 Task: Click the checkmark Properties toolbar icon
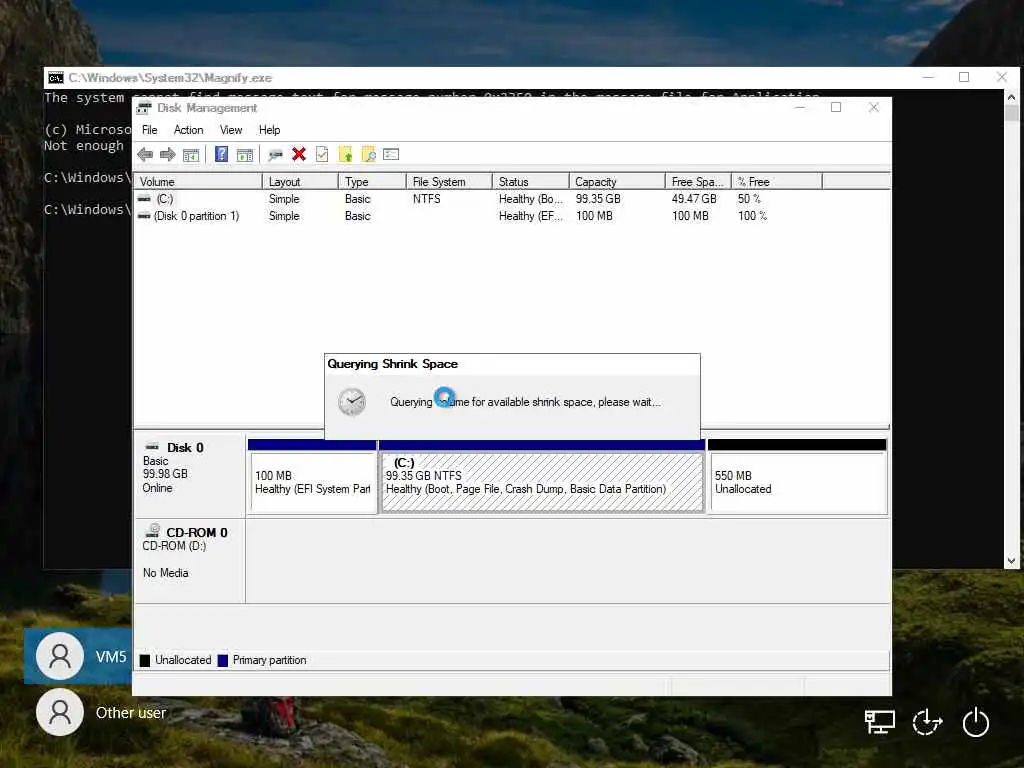[322, 155]
